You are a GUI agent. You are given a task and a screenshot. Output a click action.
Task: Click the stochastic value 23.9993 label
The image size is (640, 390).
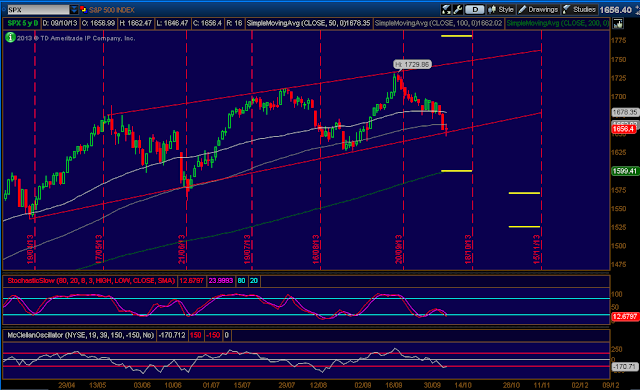point(221,281)
